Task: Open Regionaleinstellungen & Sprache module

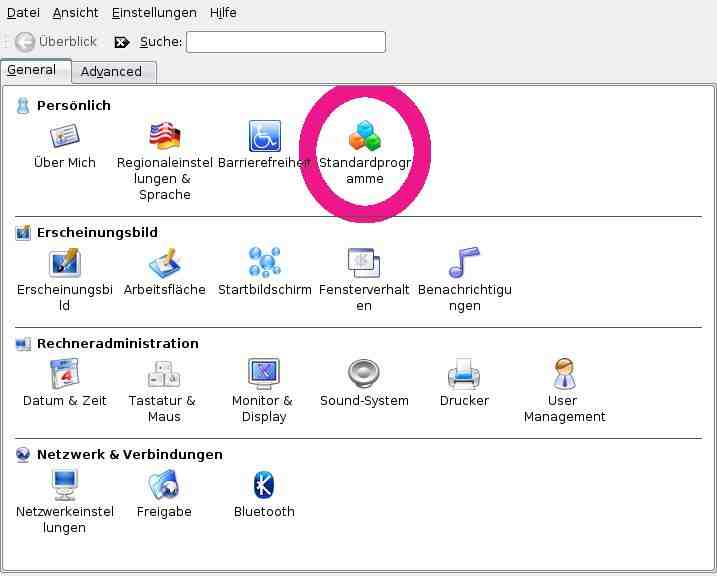Action: click(x=164, y=136)
